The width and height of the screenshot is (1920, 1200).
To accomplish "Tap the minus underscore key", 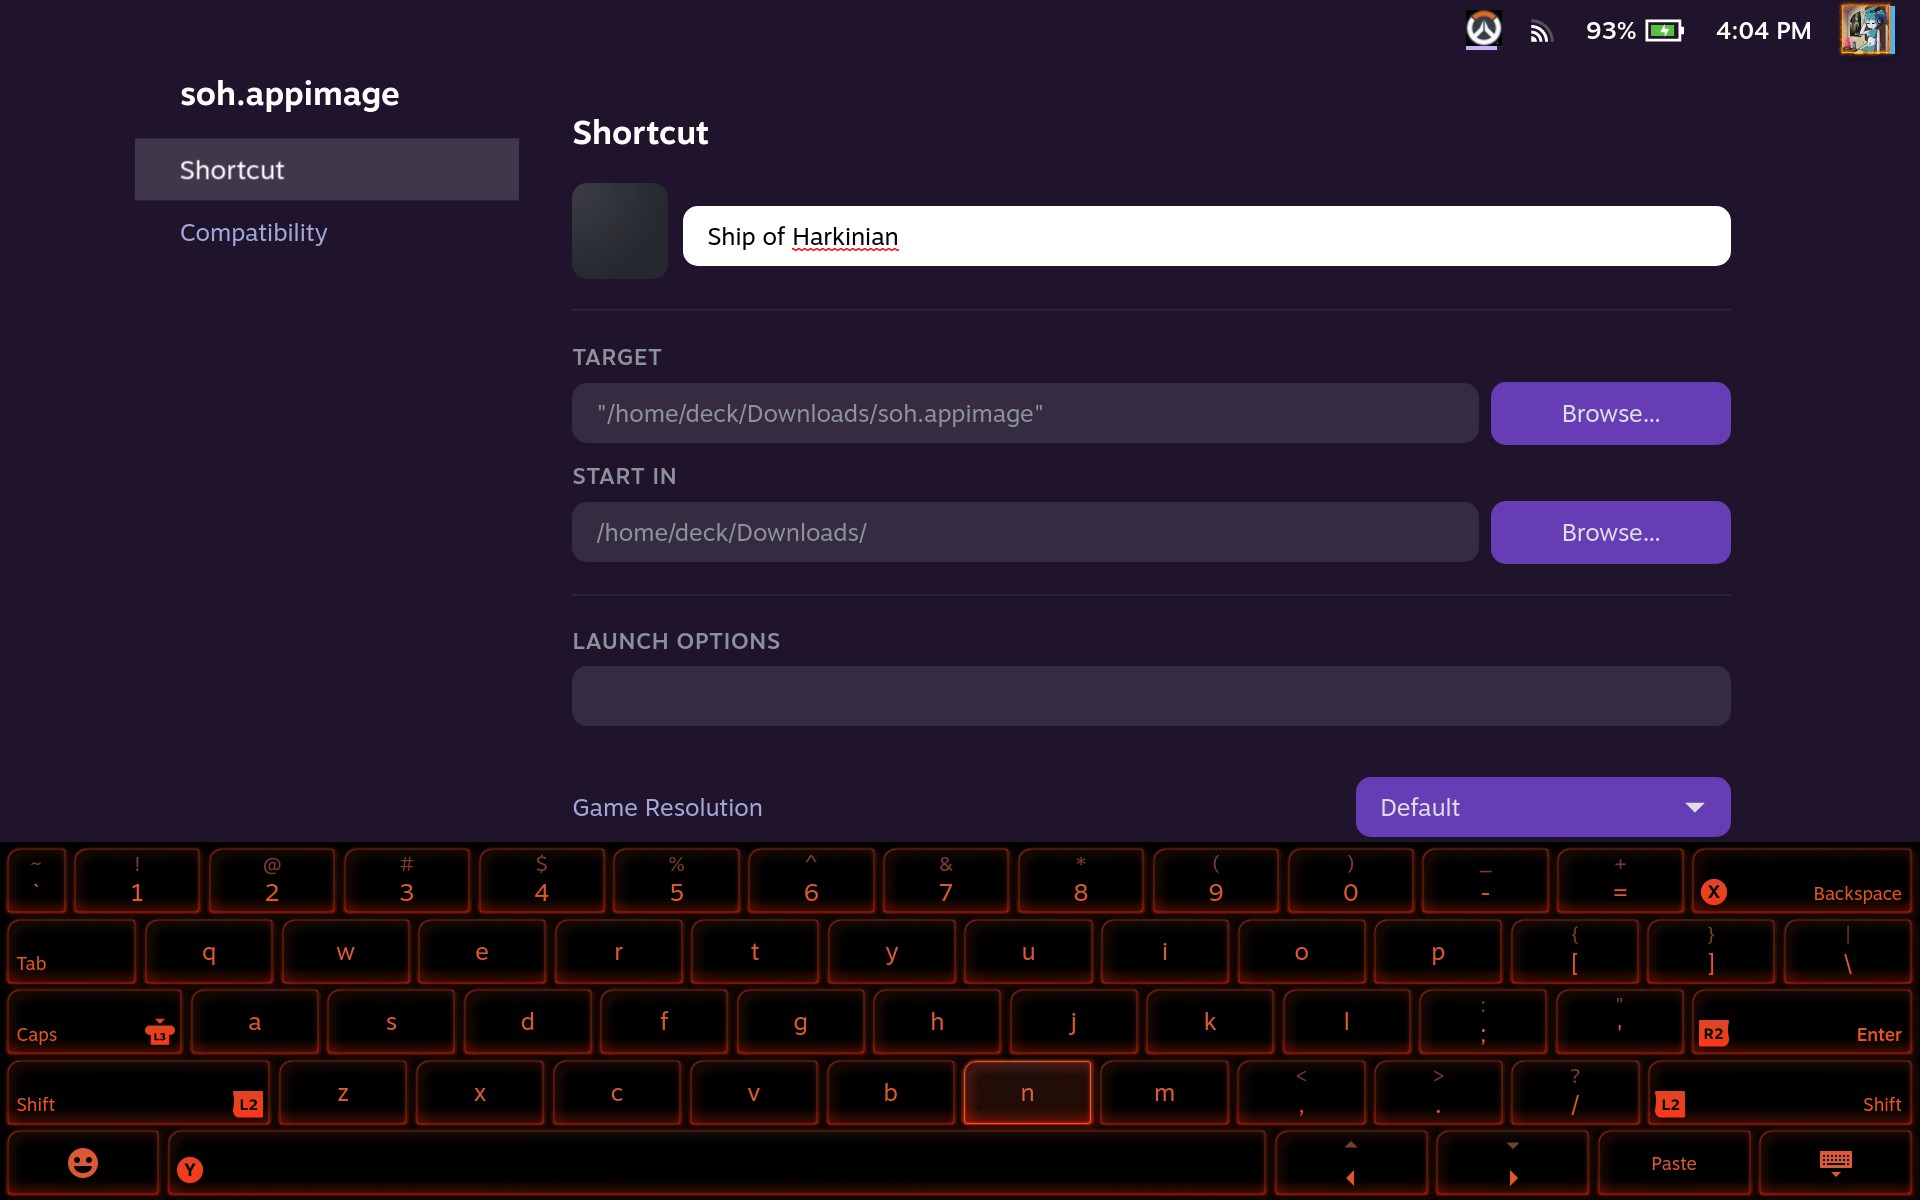I will tap(1486, 881).
